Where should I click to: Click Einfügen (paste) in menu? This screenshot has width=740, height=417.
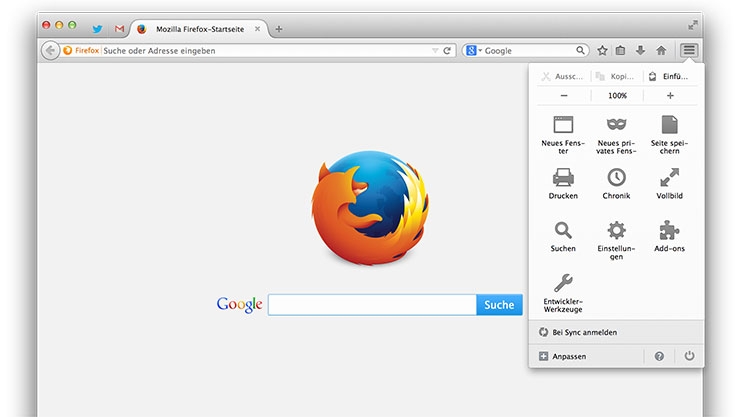pyautogui.click(x=669, y=76)
